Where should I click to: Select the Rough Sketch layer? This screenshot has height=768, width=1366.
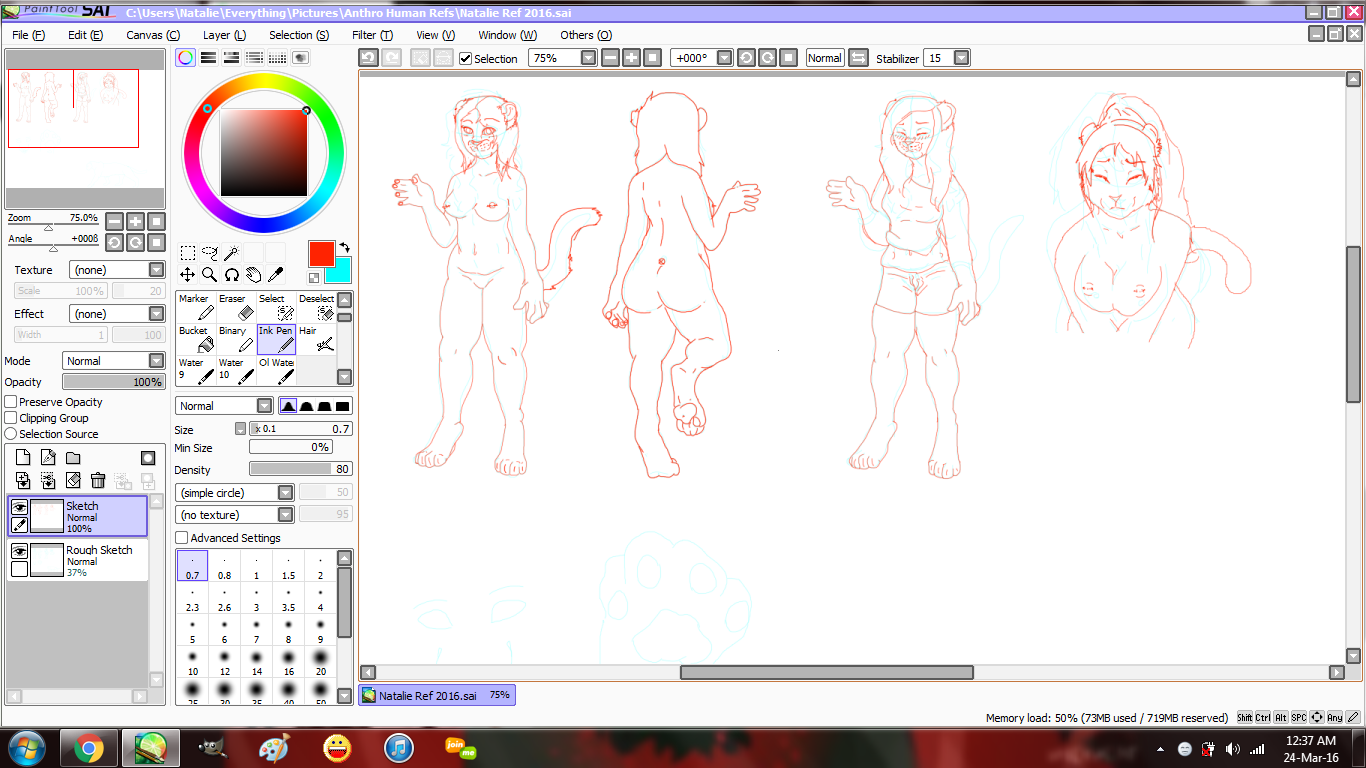(78, 561)
